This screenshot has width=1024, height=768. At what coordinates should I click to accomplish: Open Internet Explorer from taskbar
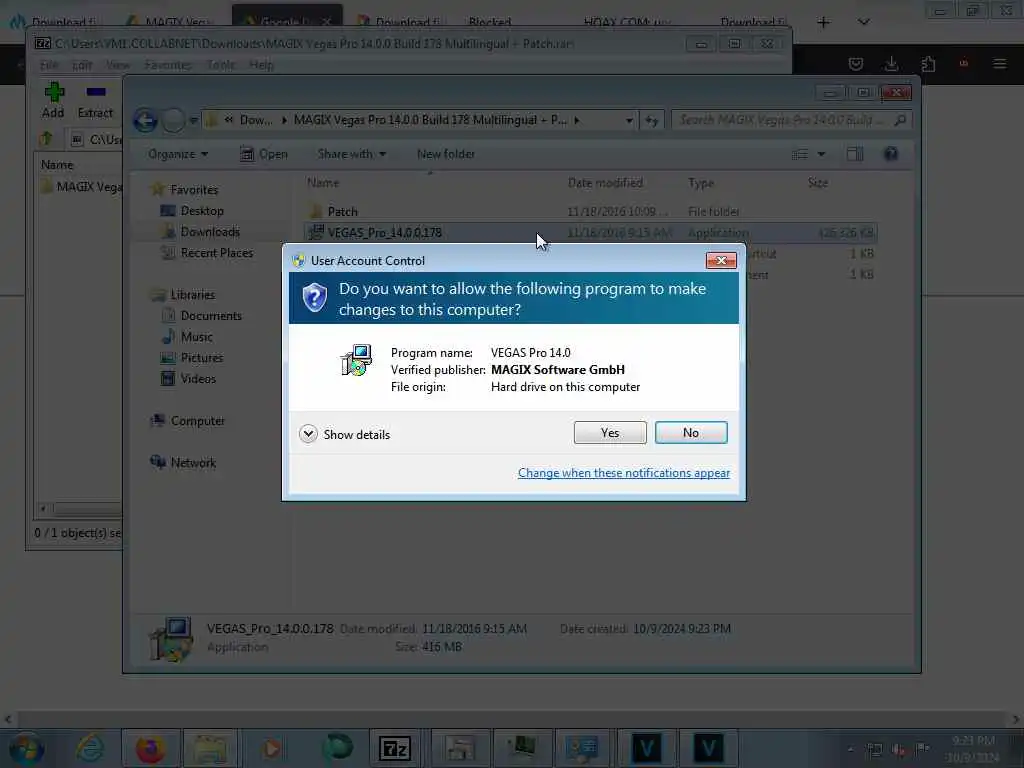(x=89, y=748)
